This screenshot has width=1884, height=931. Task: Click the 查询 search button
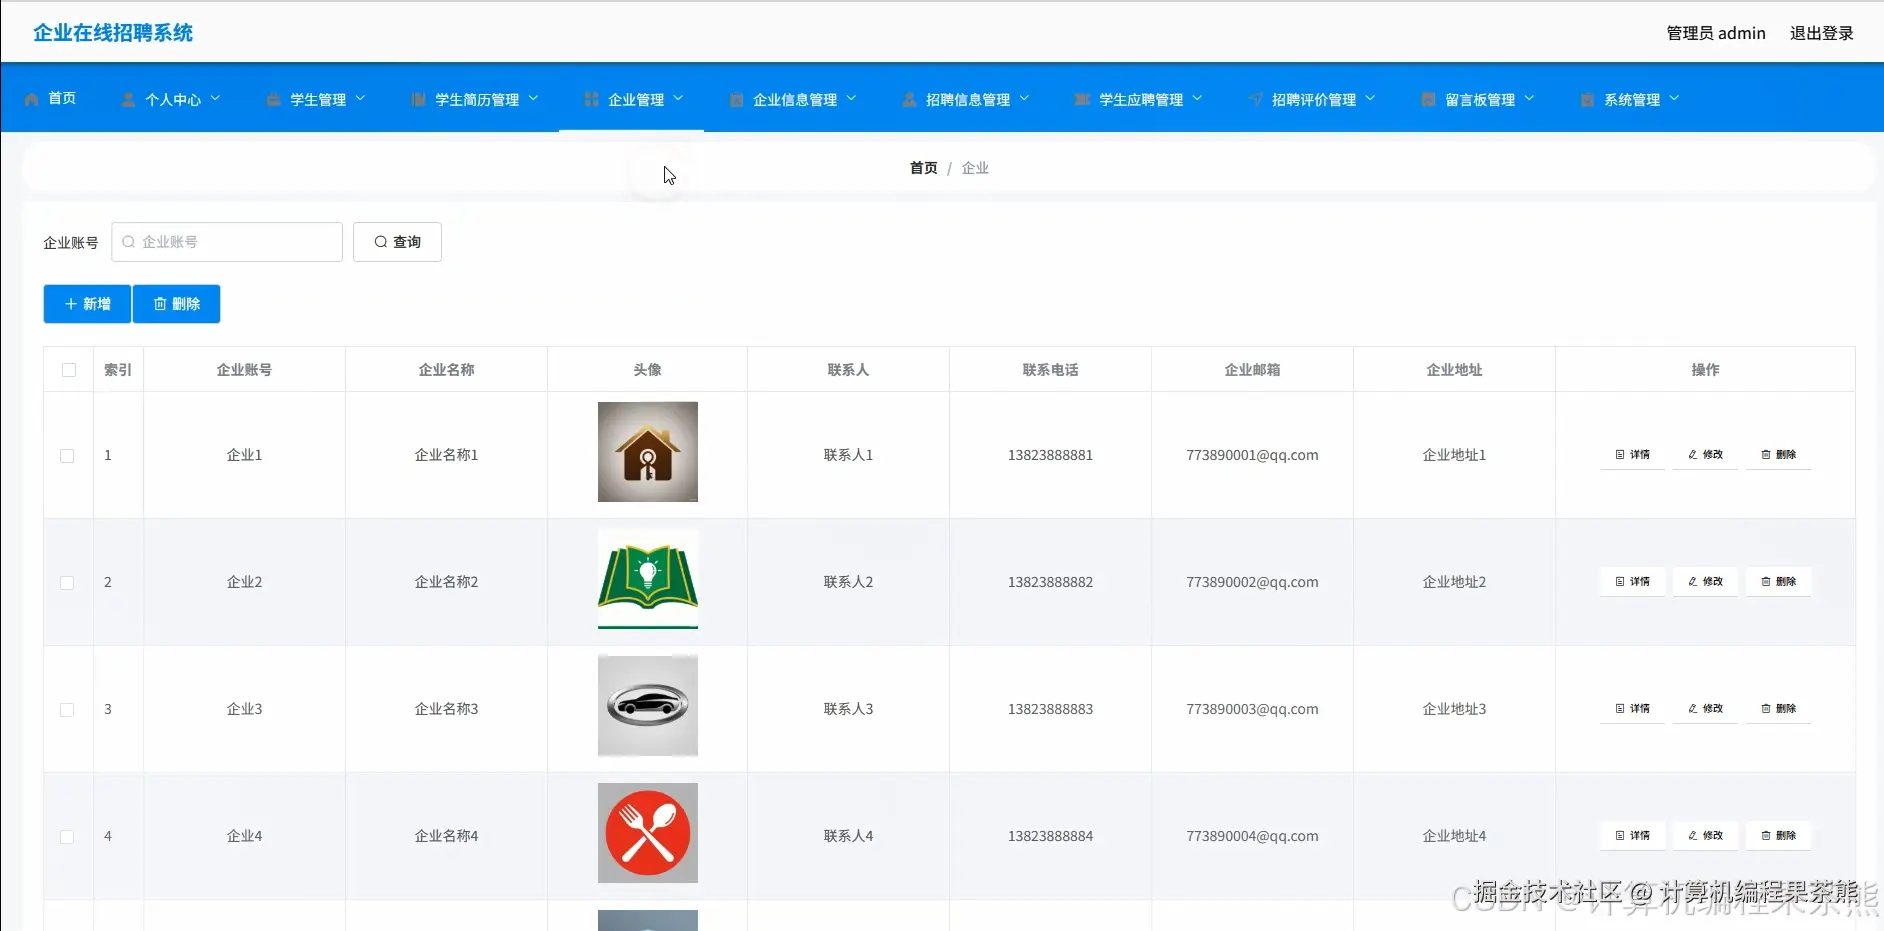397,242
